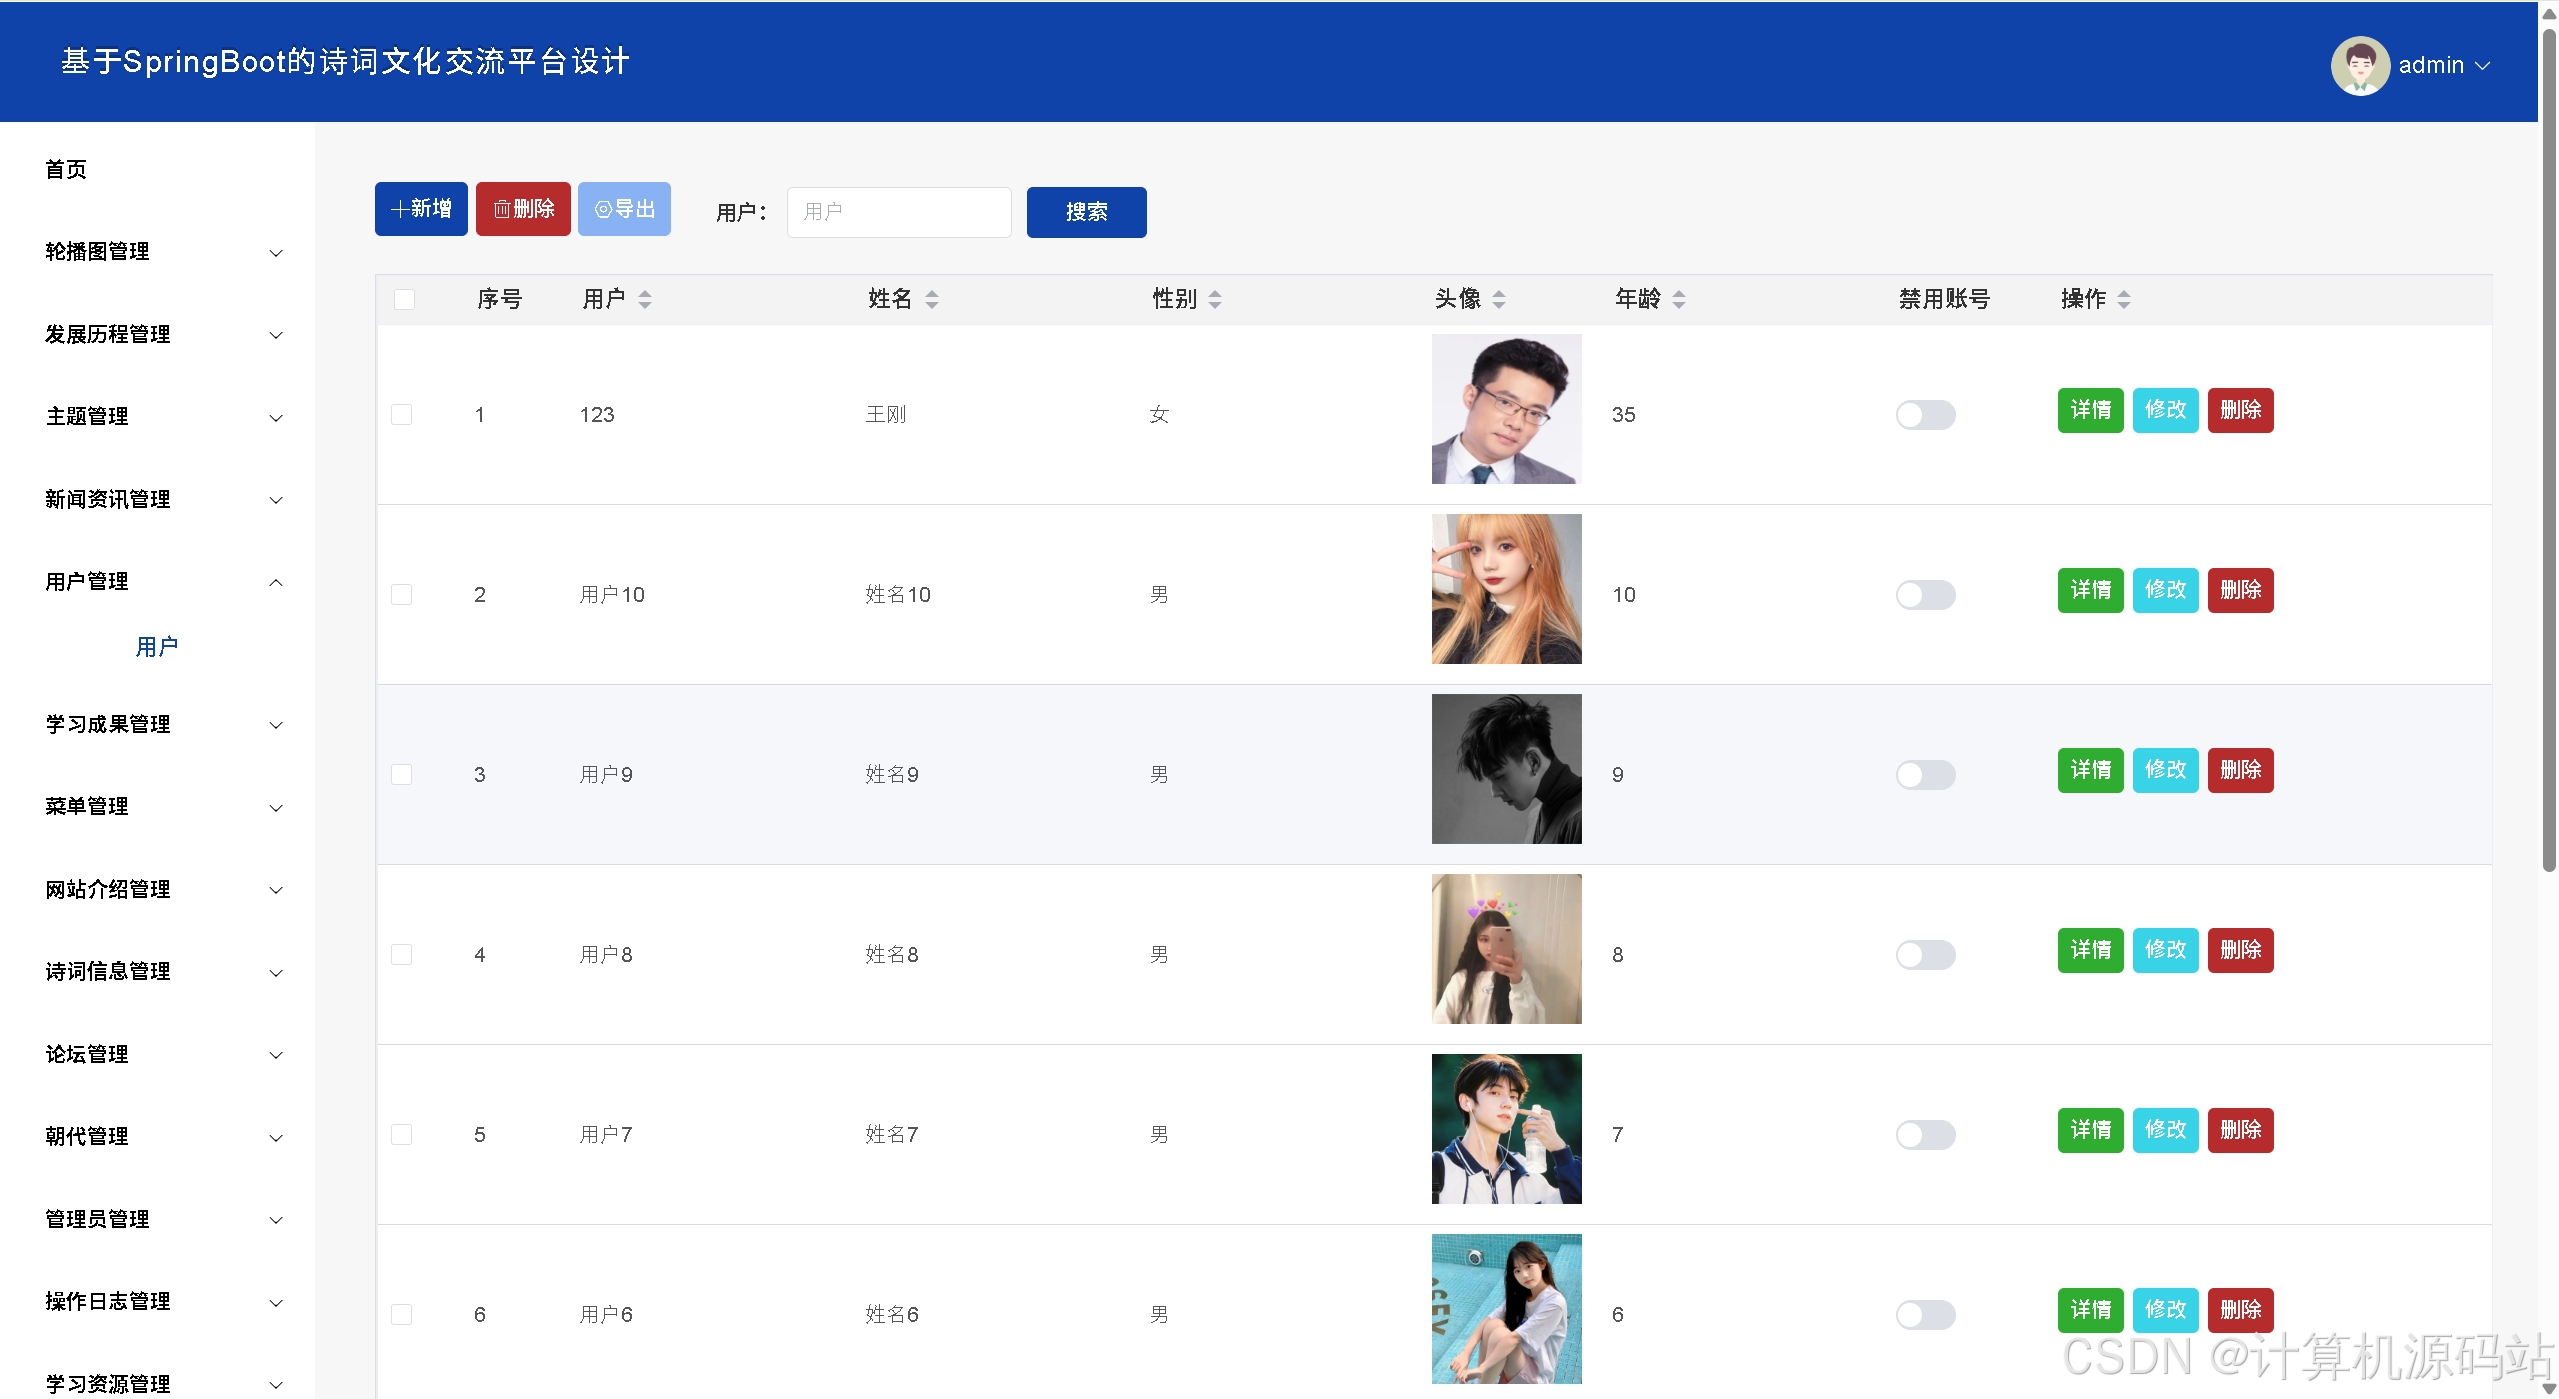Screen dimensions: 2559x1399
Task: Expand 网站介绍管理 chevron
Action: 276,890
